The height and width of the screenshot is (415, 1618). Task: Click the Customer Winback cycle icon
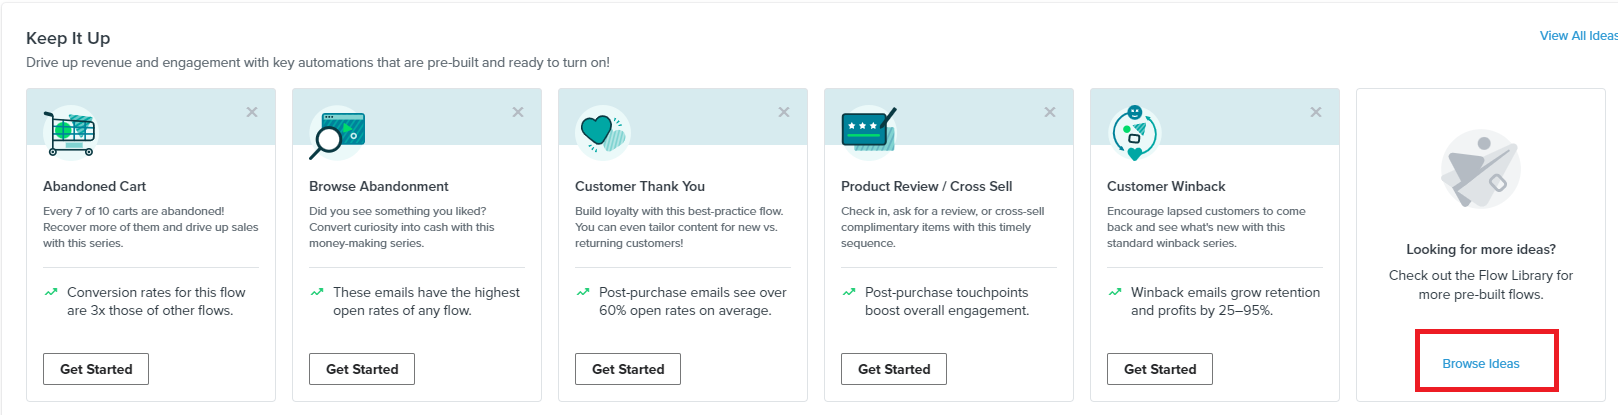1135,133
